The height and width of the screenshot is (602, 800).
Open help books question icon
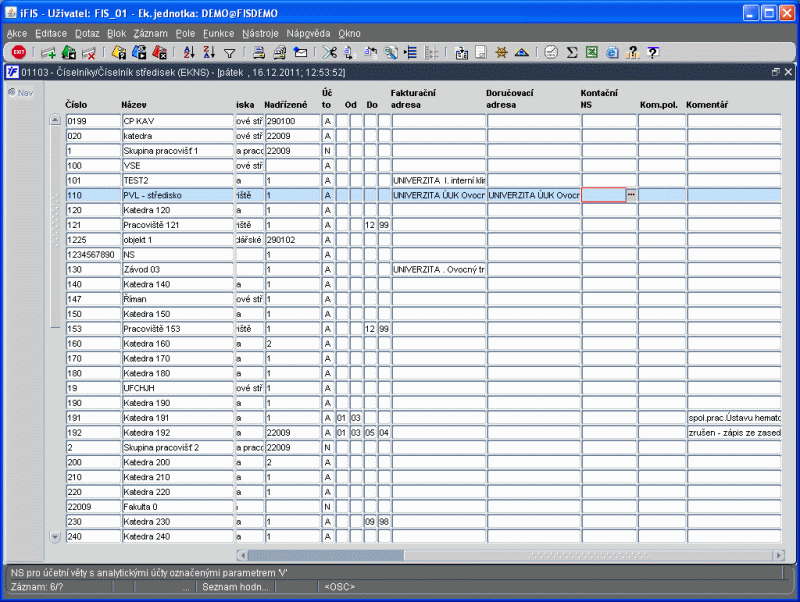[x=633, y=52]
